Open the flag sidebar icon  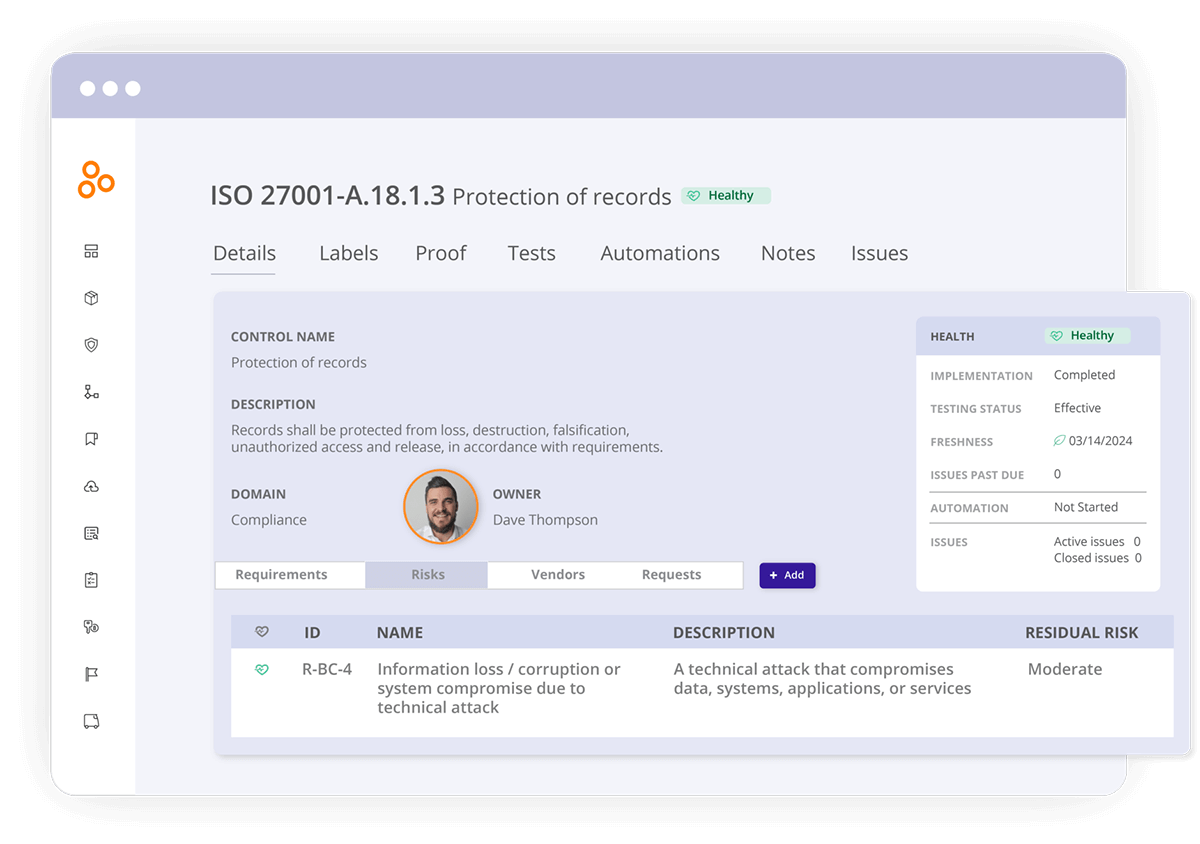coord(91,673)
